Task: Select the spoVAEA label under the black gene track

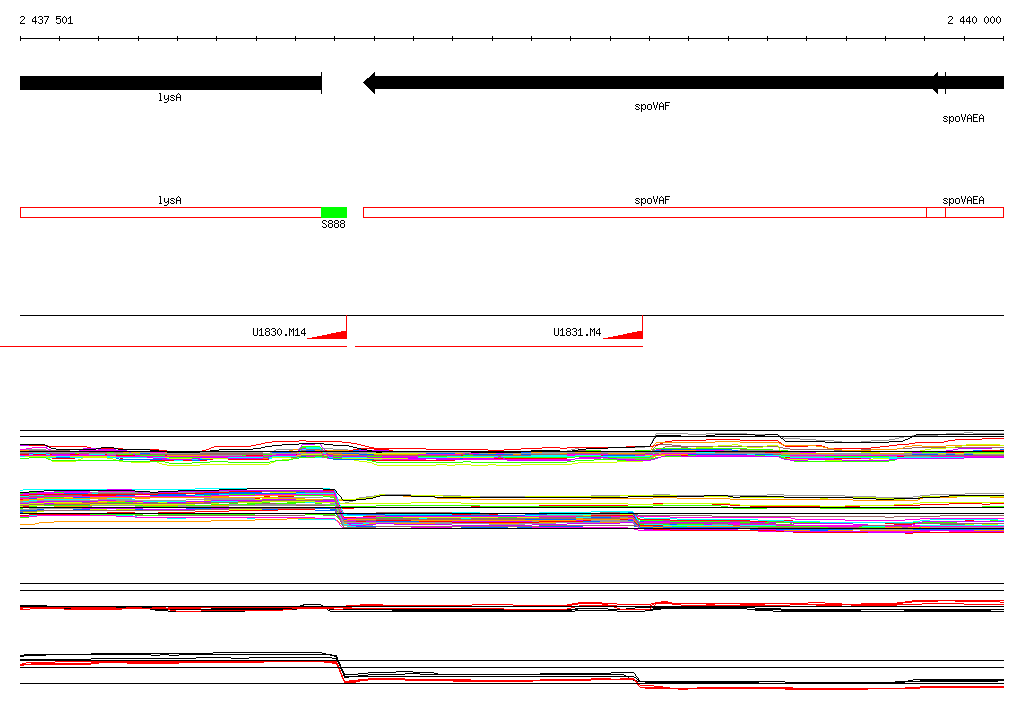Action: tap(963, 118)
